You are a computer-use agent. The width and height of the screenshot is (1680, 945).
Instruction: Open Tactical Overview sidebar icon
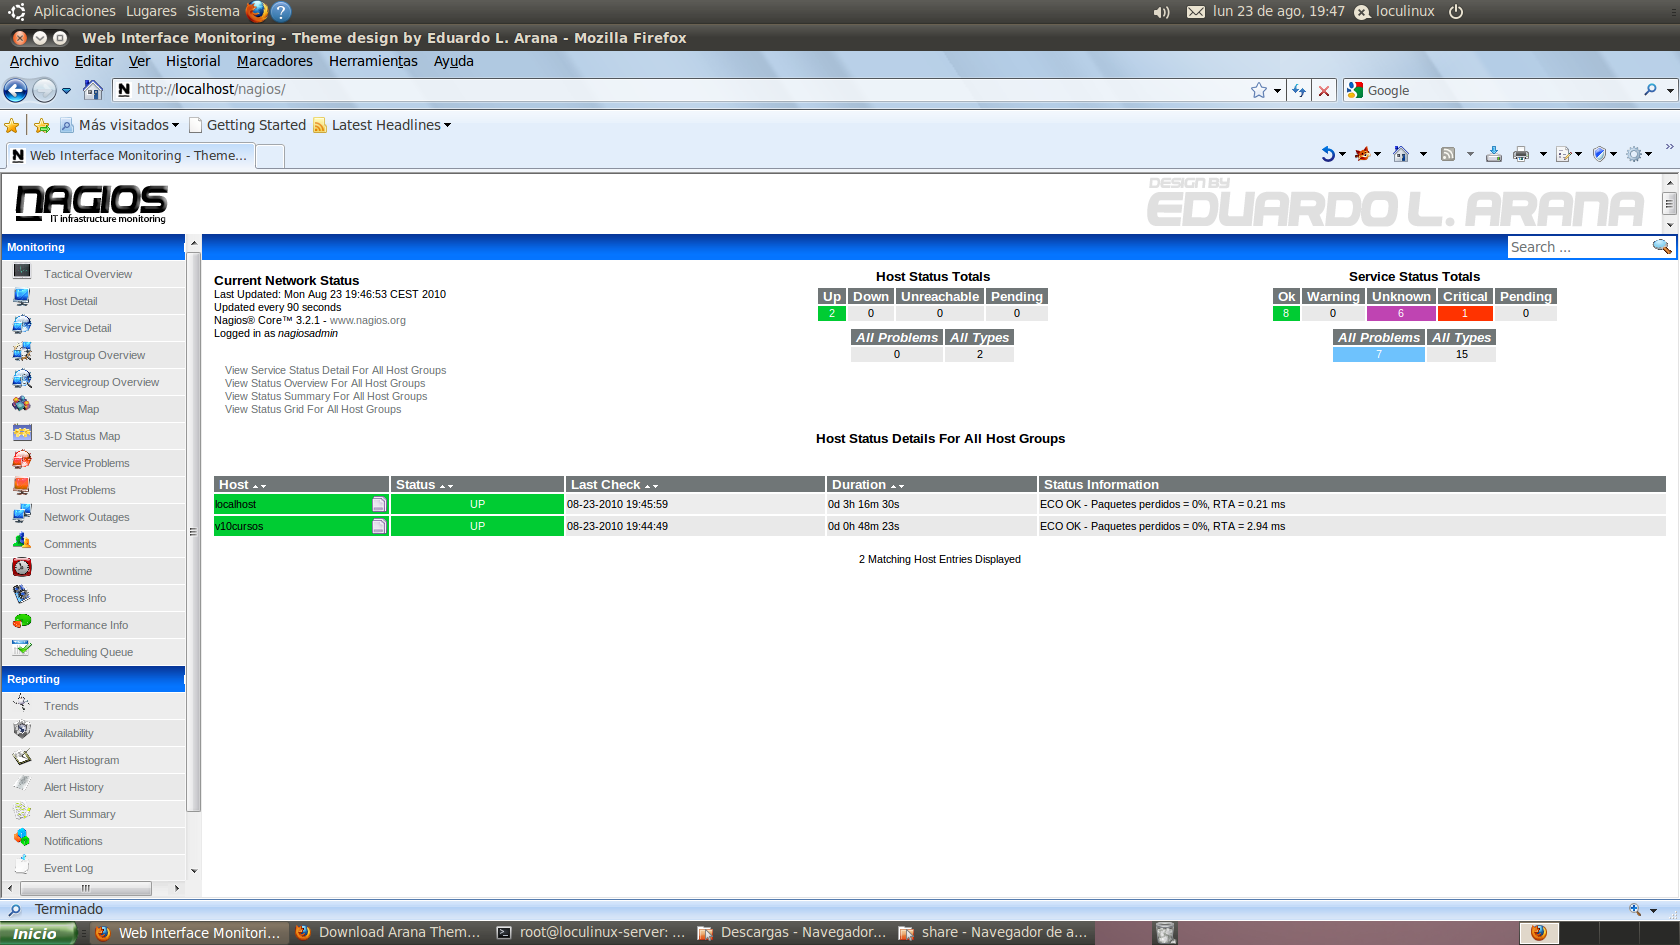22,272
